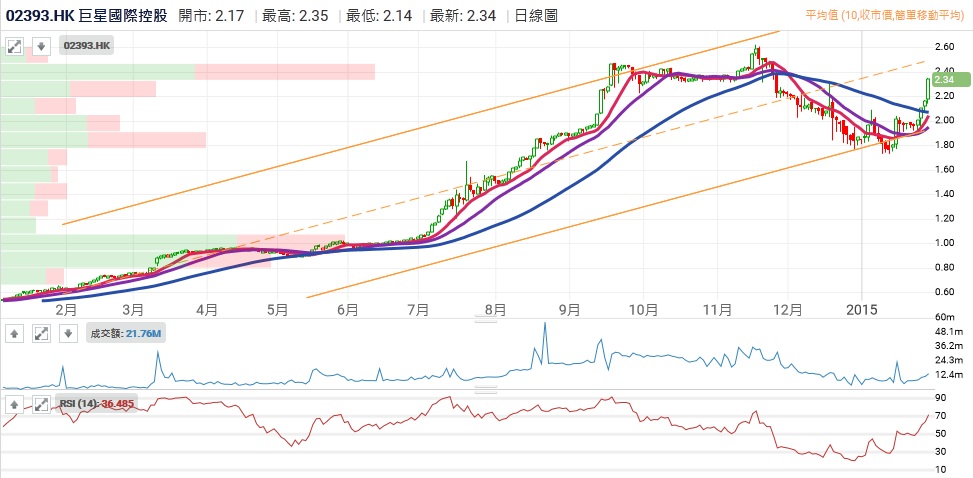Maximize the volume (成交額) pane
Image resolution: width=973 pixels, height=478 pixels.
[x=41, y=333]
